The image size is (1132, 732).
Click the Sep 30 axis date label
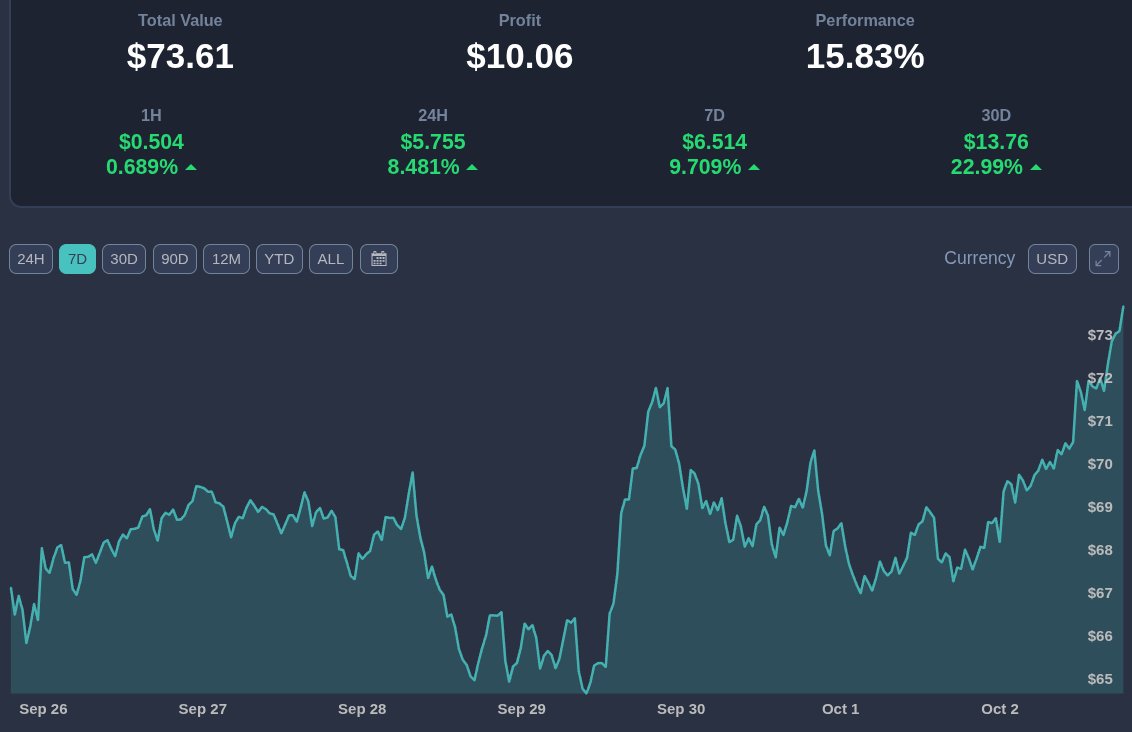(x=682, y=709)
